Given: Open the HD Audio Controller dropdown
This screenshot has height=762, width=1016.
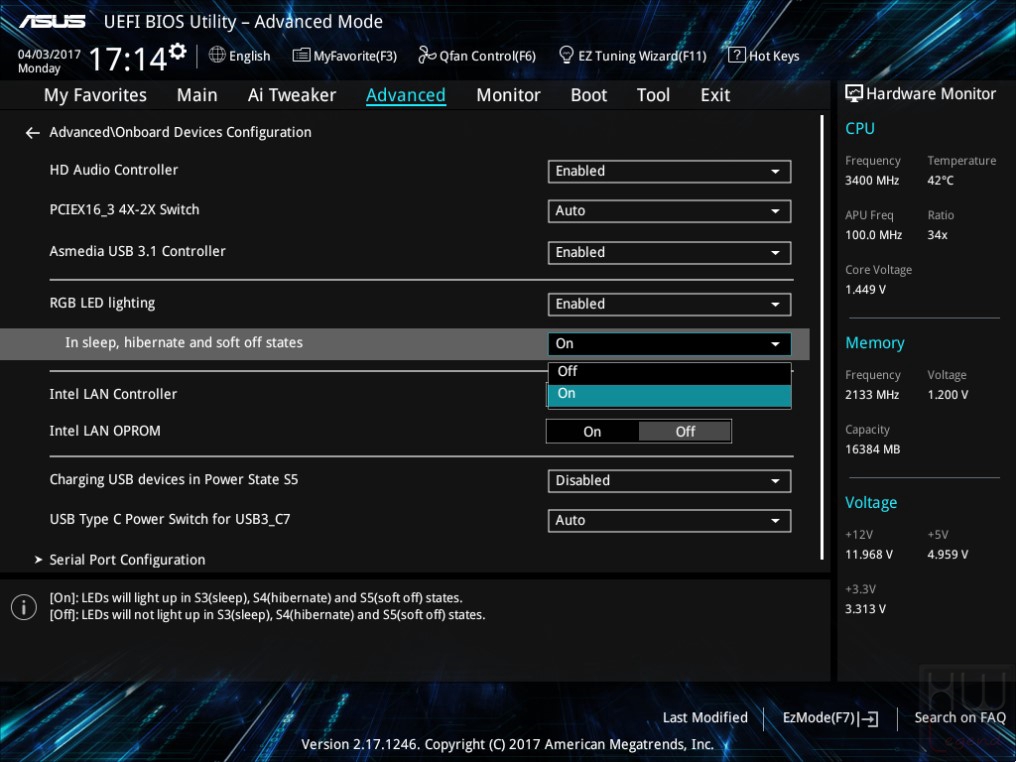Looking at the screenshot, I should coord(669,172).
